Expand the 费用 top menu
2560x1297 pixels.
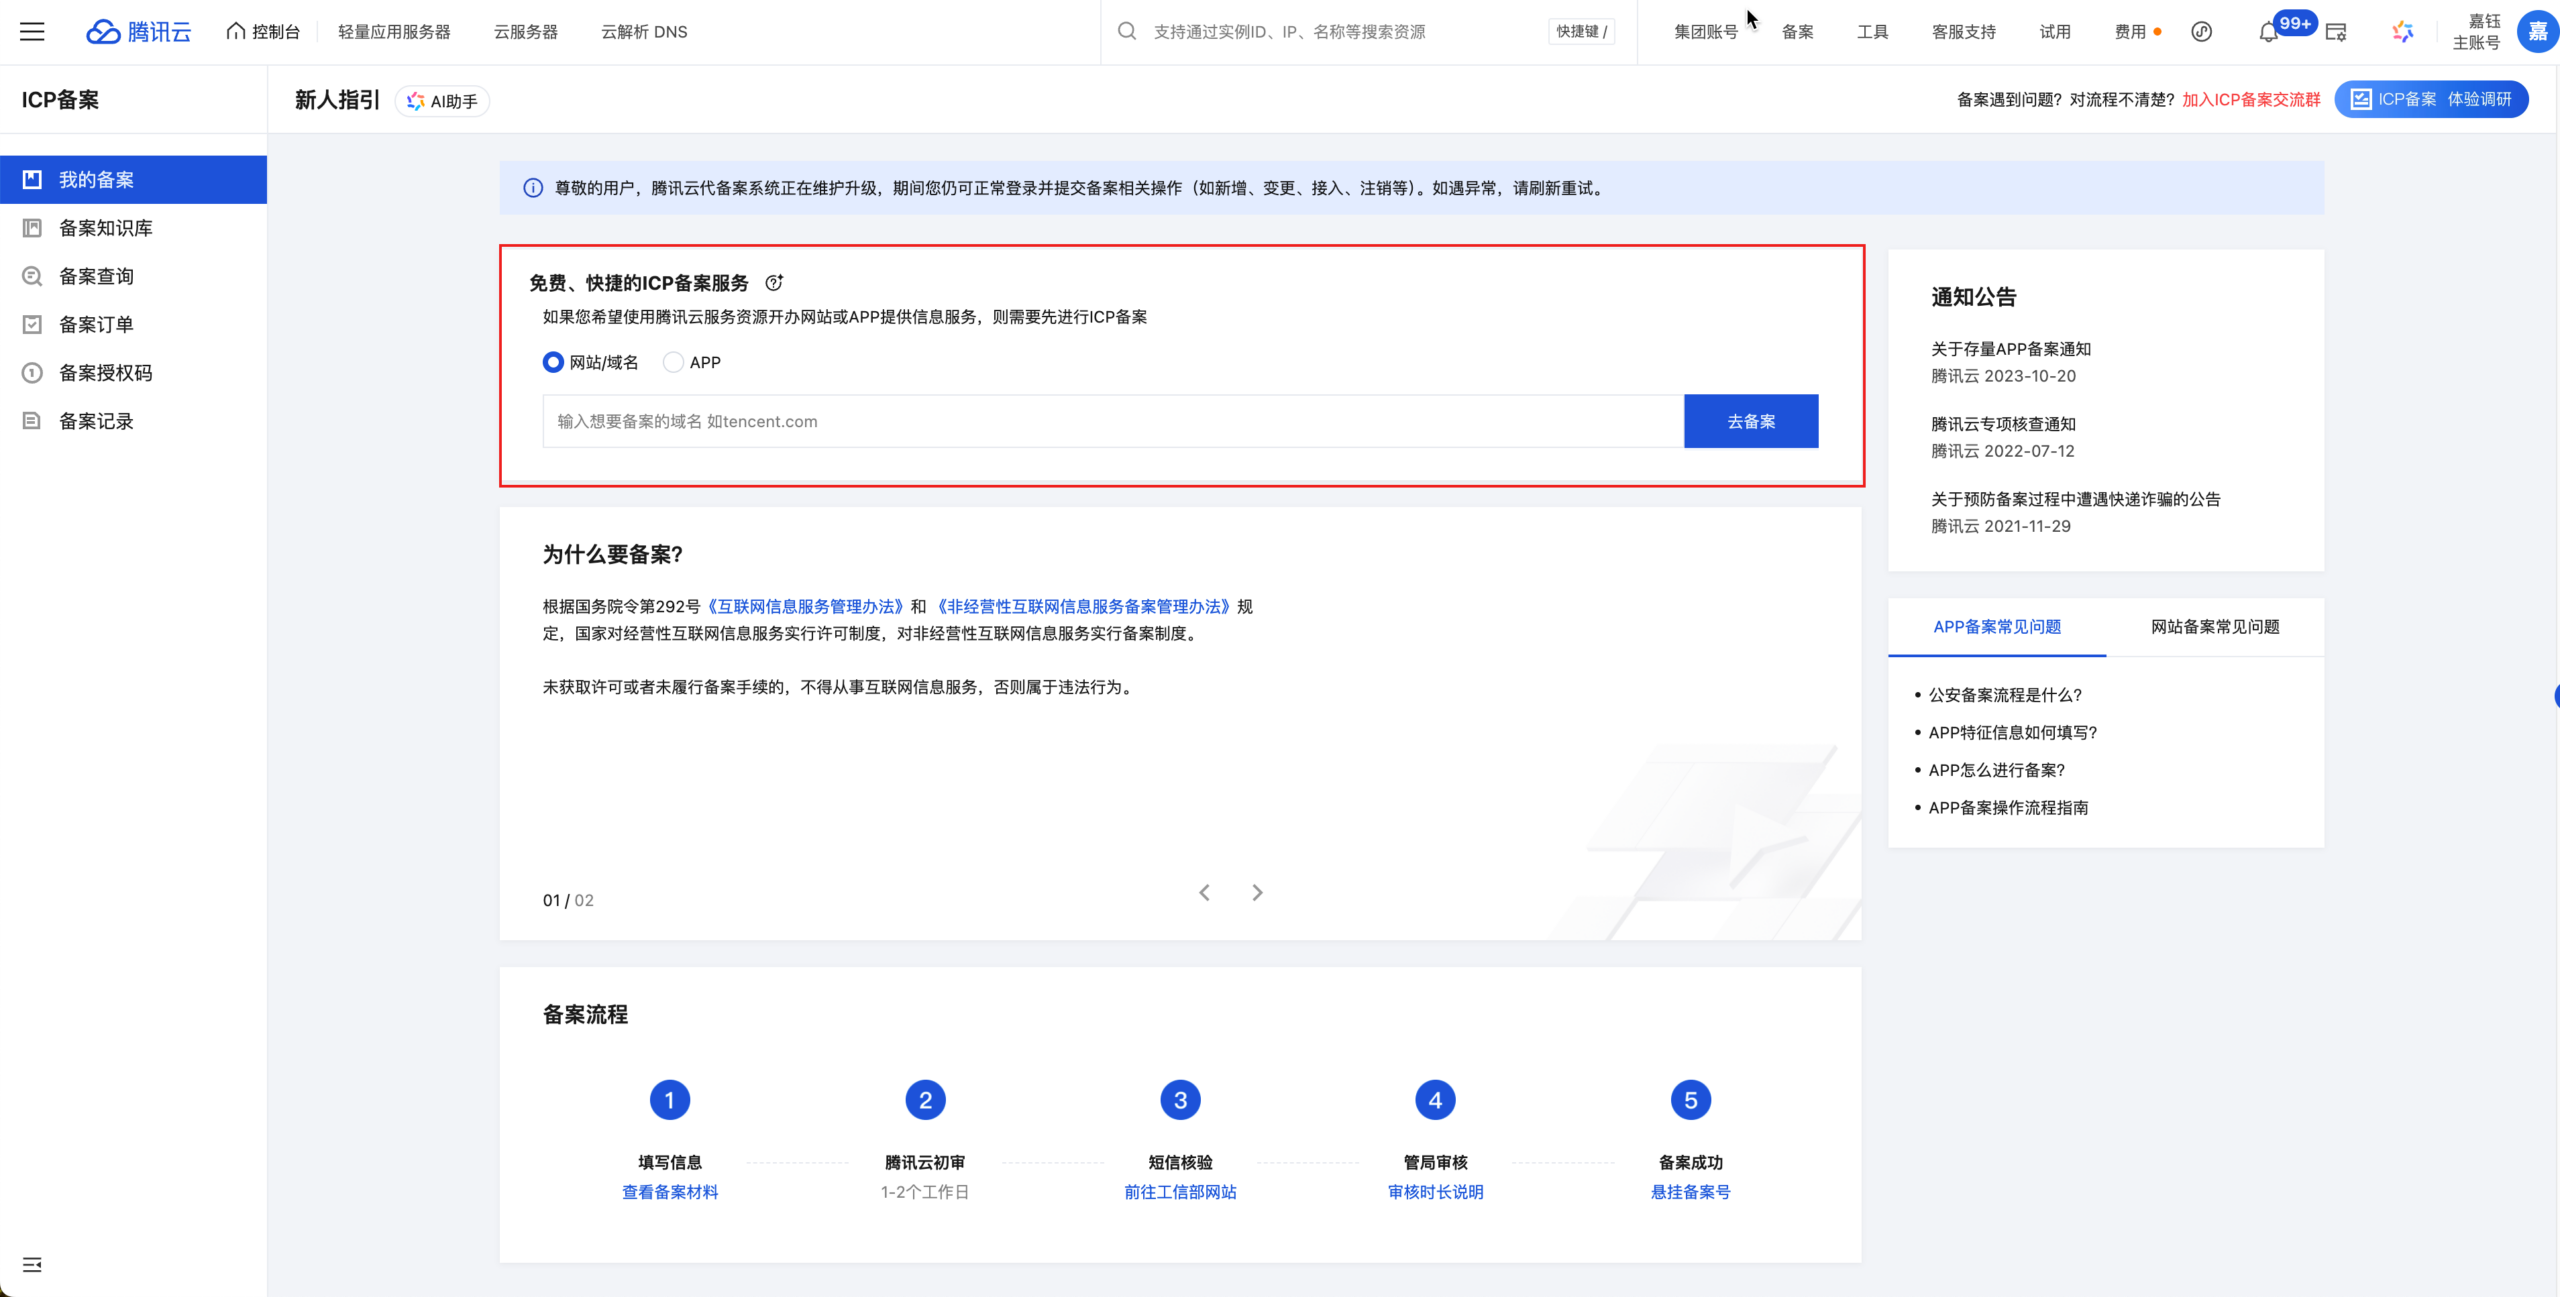[2130, 32]
